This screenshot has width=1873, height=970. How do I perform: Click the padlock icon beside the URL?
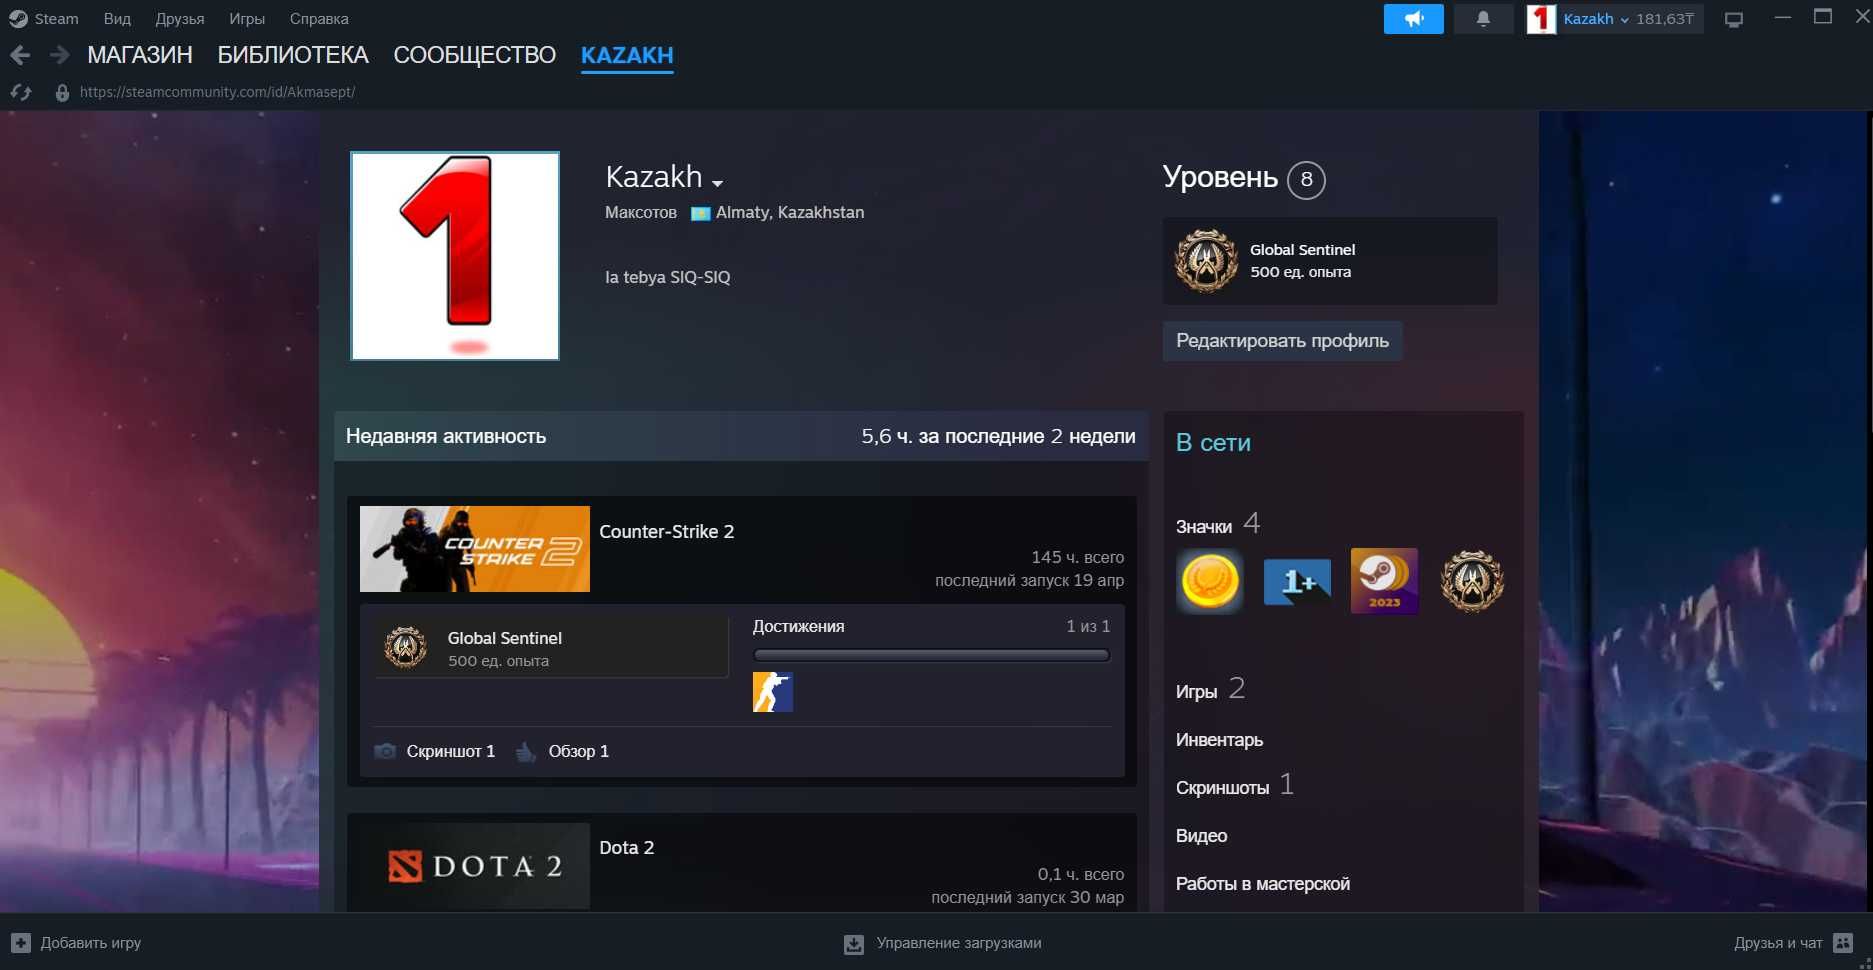click(62, 92)
